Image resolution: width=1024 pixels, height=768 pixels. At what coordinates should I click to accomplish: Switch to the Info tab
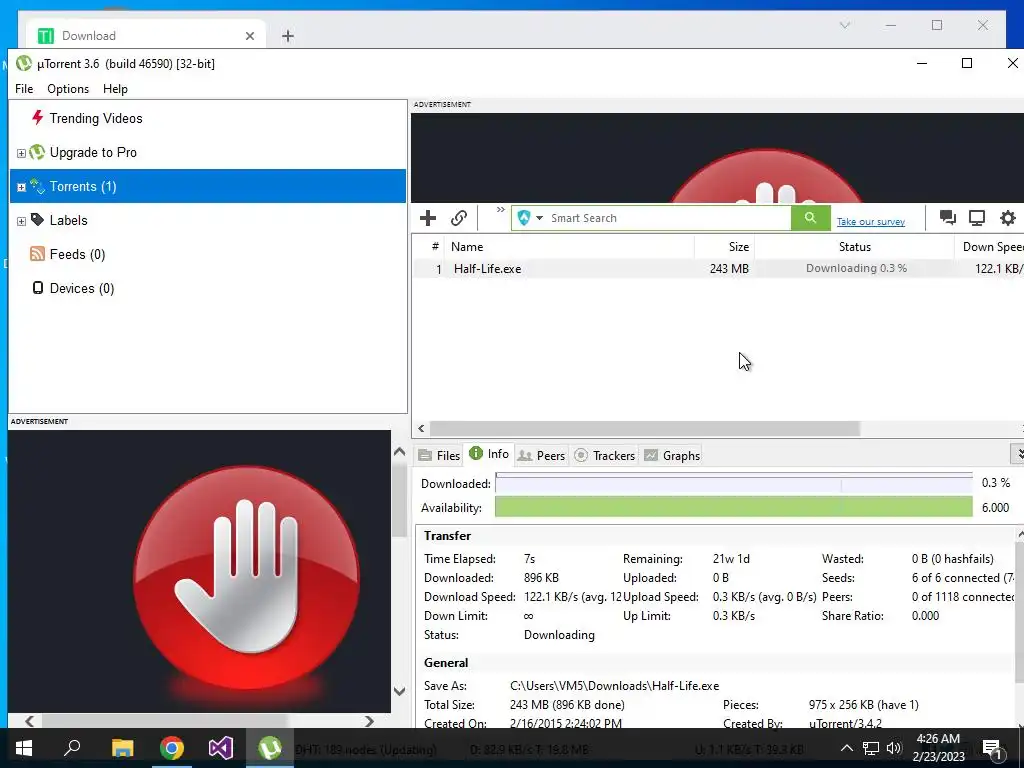tap(489, 454)
